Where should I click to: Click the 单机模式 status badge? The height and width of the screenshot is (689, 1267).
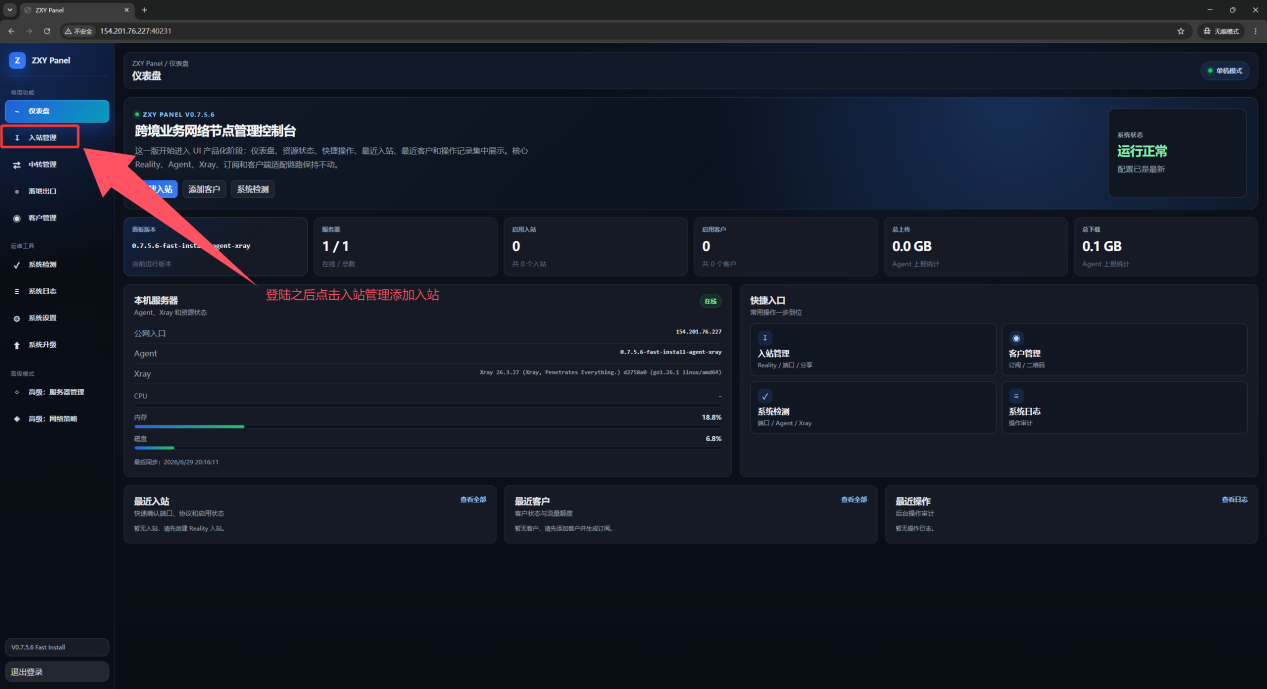1225,71
